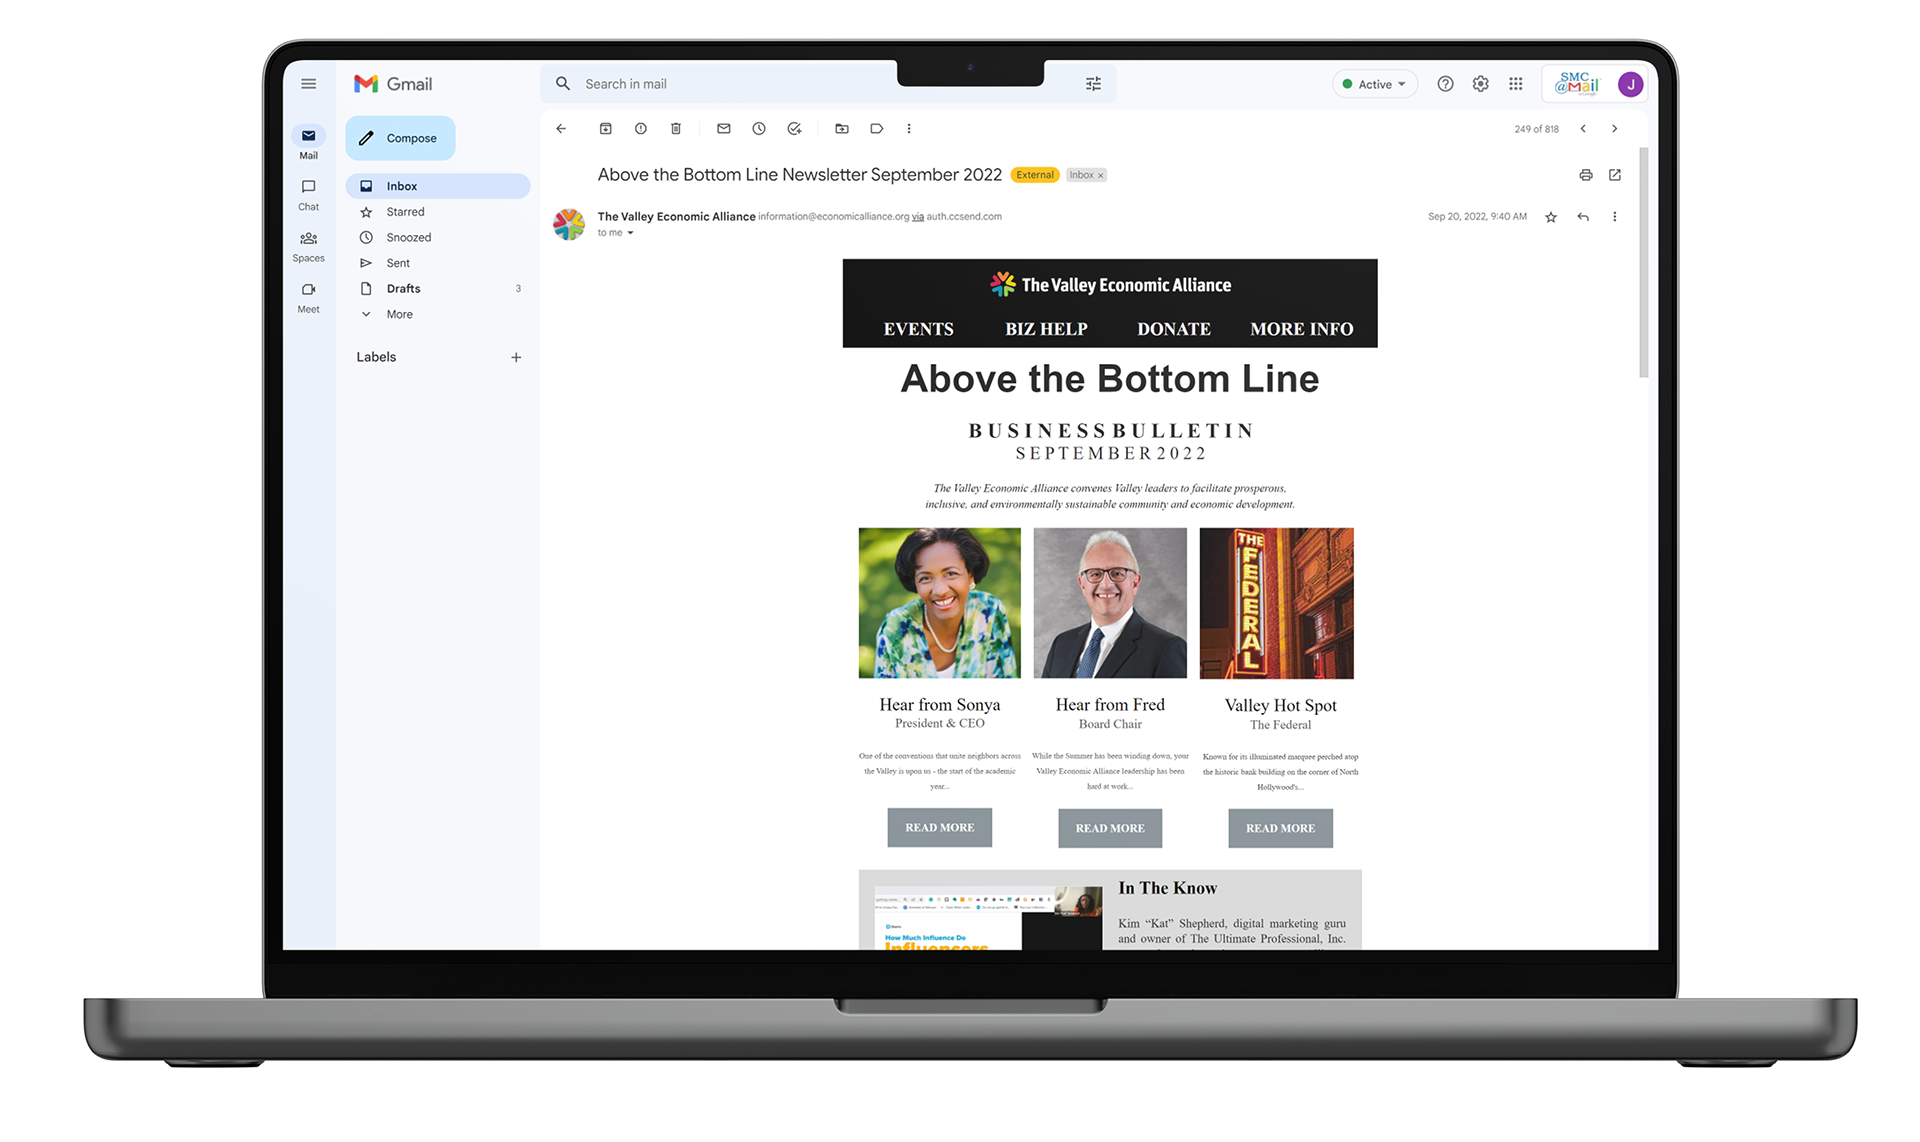Open the account avatar J
1920x1142 pixels.
tap(1630, 84)
